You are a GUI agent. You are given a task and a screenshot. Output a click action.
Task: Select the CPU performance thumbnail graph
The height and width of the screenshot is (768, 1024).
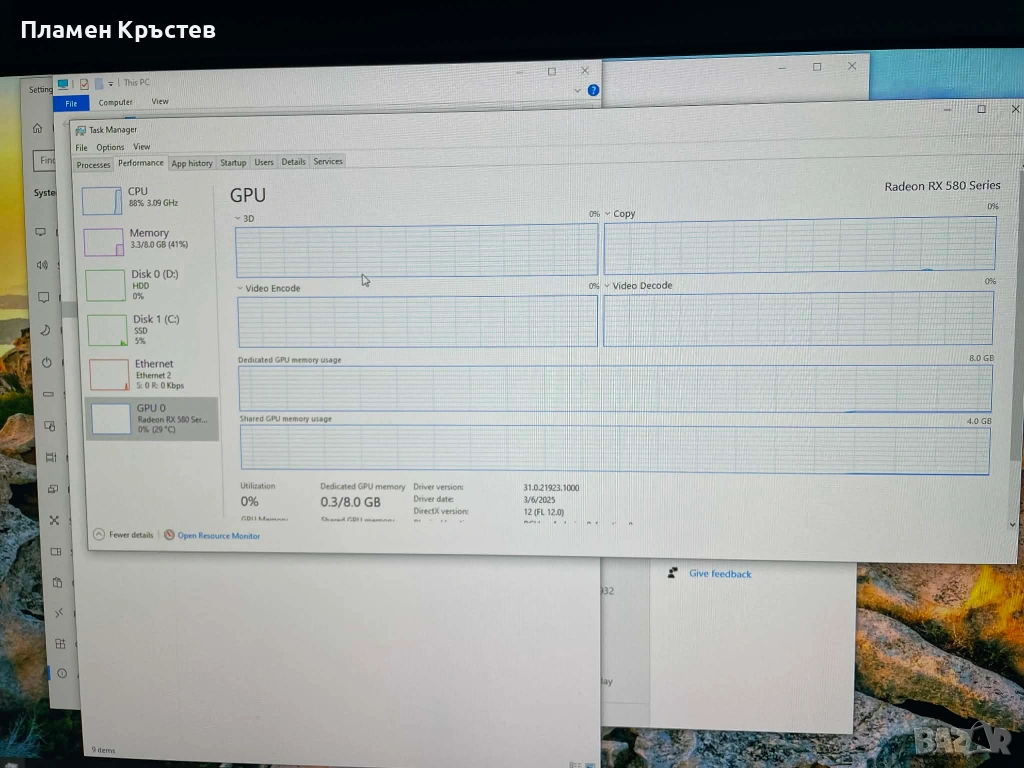(x=102, y=199)
